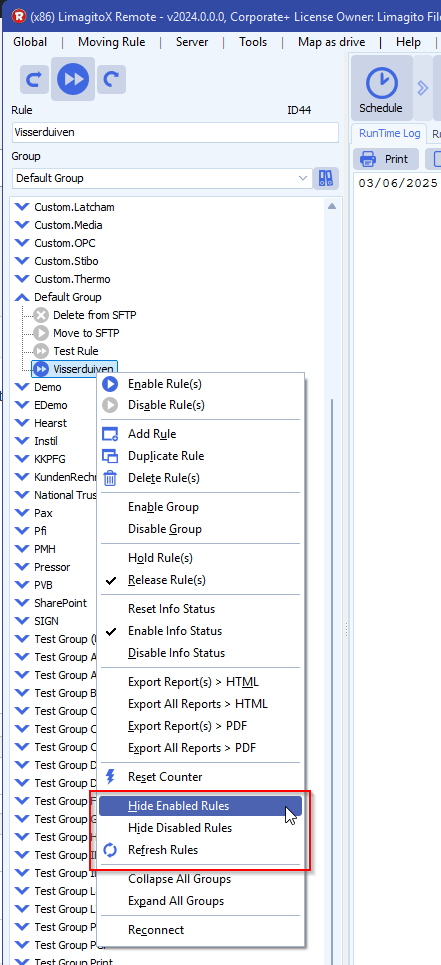Select the KKPFG group label

50,459
